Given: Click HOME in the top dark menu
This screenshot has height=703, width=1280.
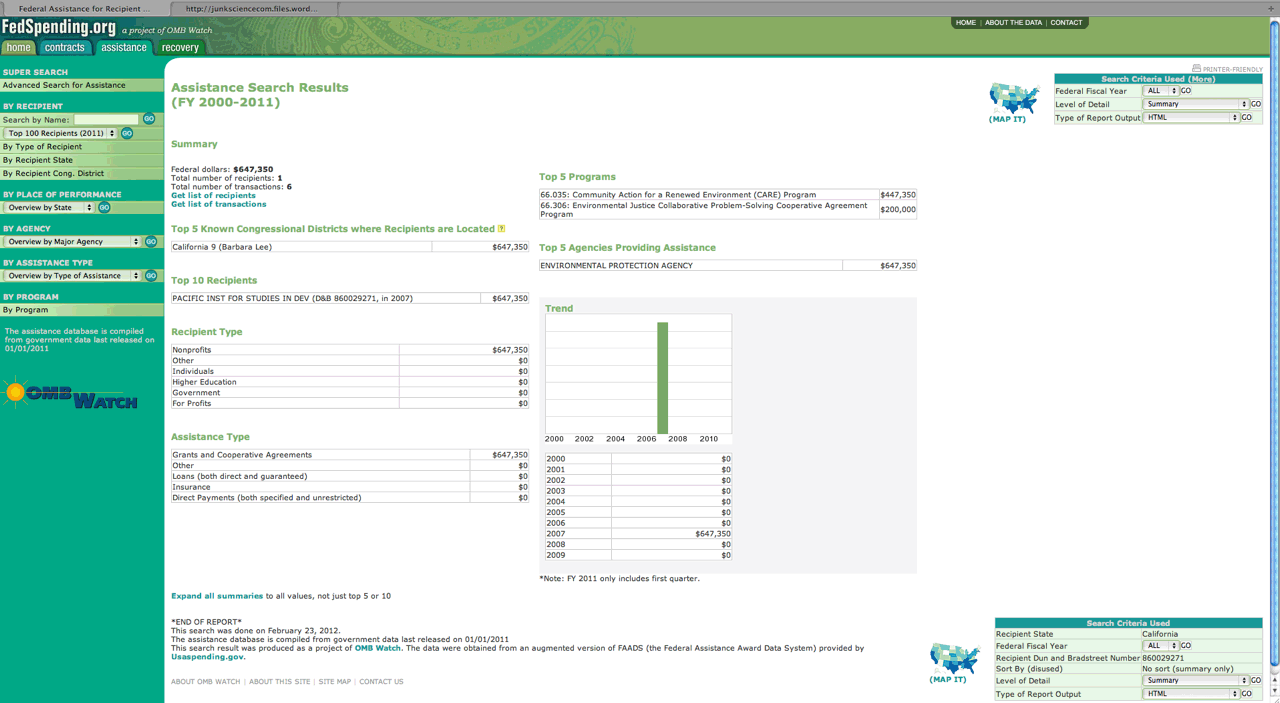Looking at the screenshot, I should point(965,22).
